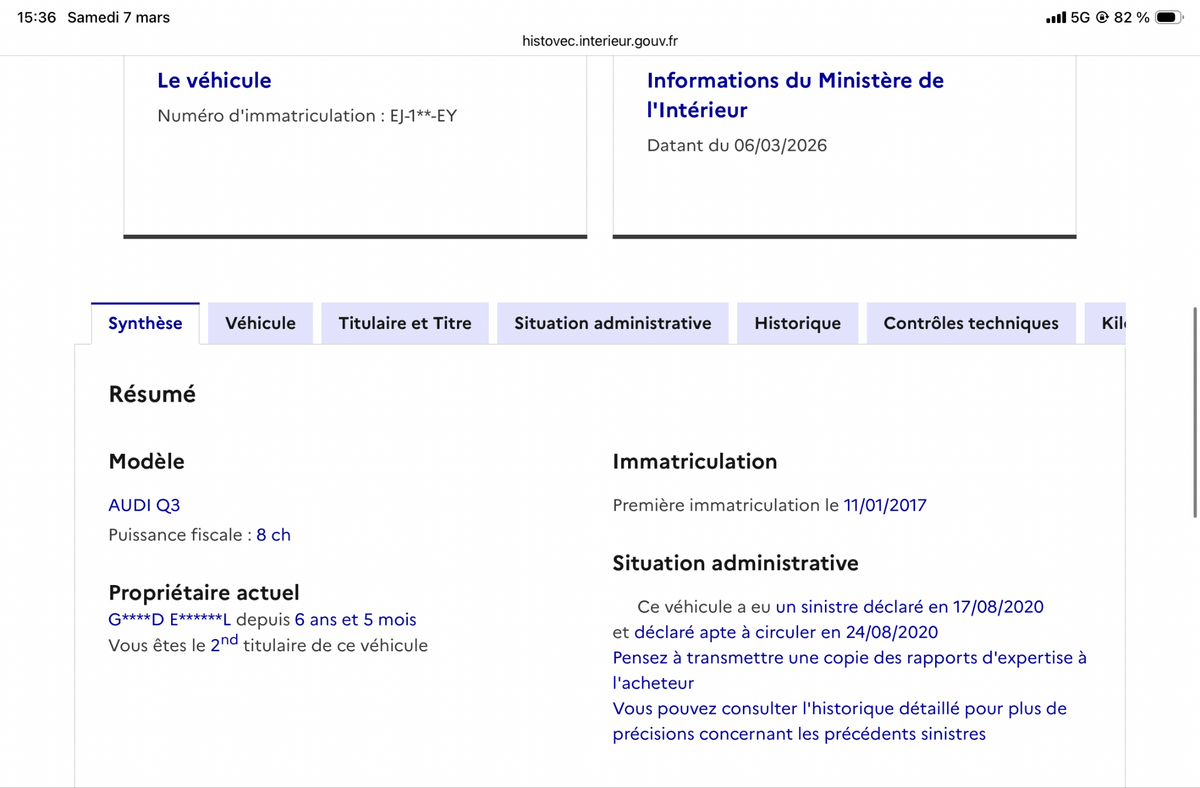Switch to the Véhicule tab
1200x788 pixels.
coord(261,323)
